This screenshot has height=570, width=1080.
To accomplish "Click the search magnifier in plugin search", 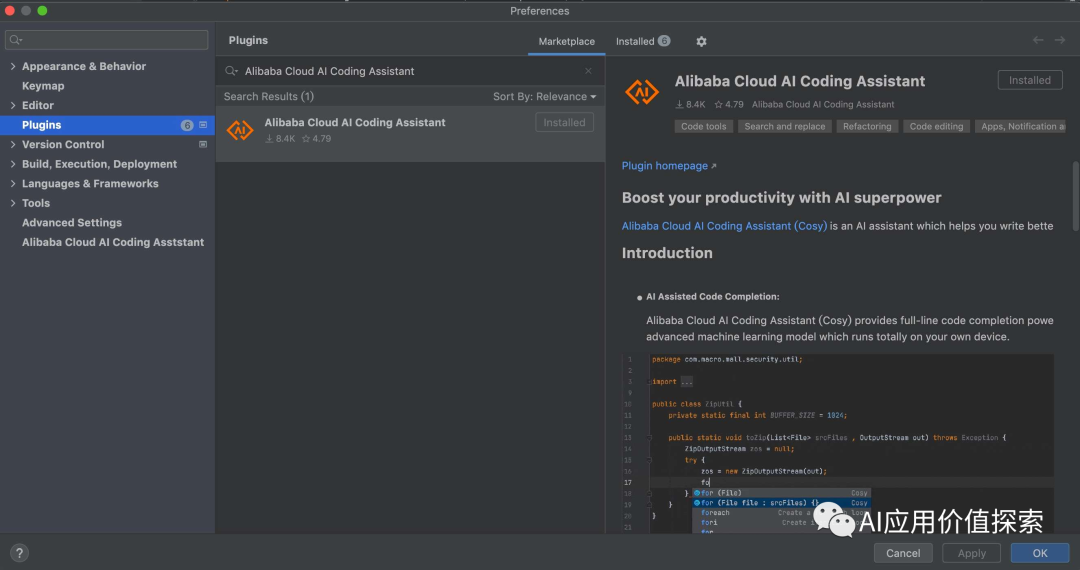I will click(x=231, y=71).
